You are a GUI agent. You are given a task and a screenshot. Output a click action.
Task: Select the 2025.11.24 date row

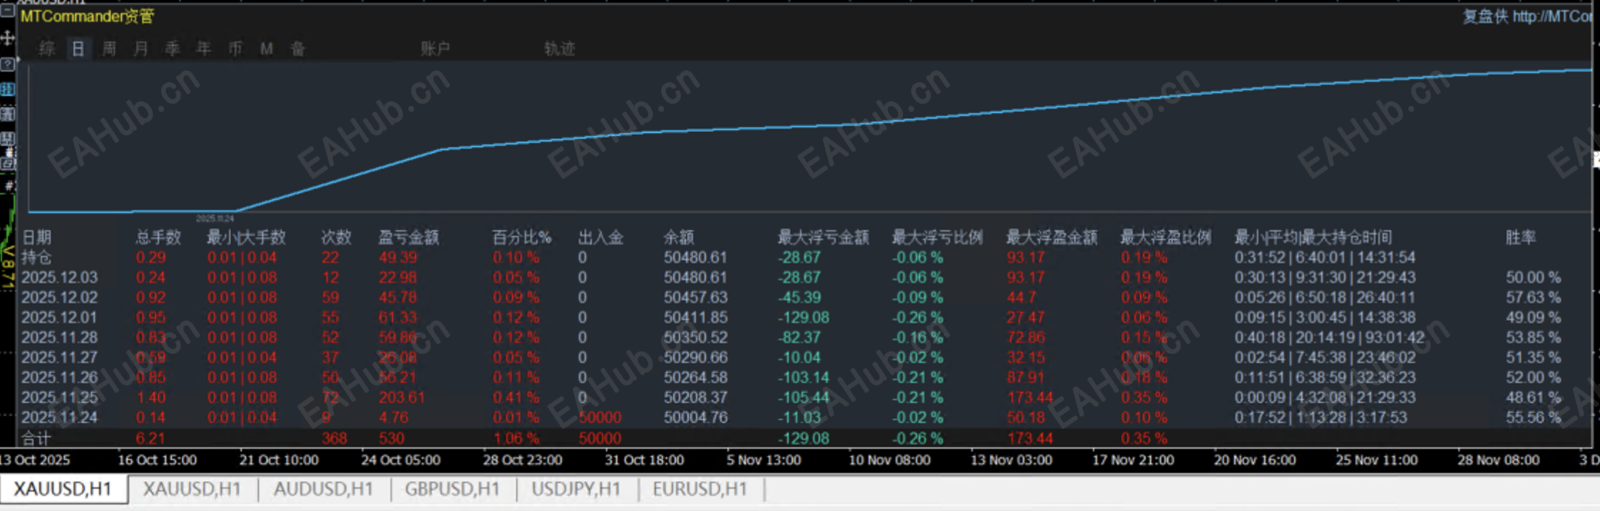point(60,417)
